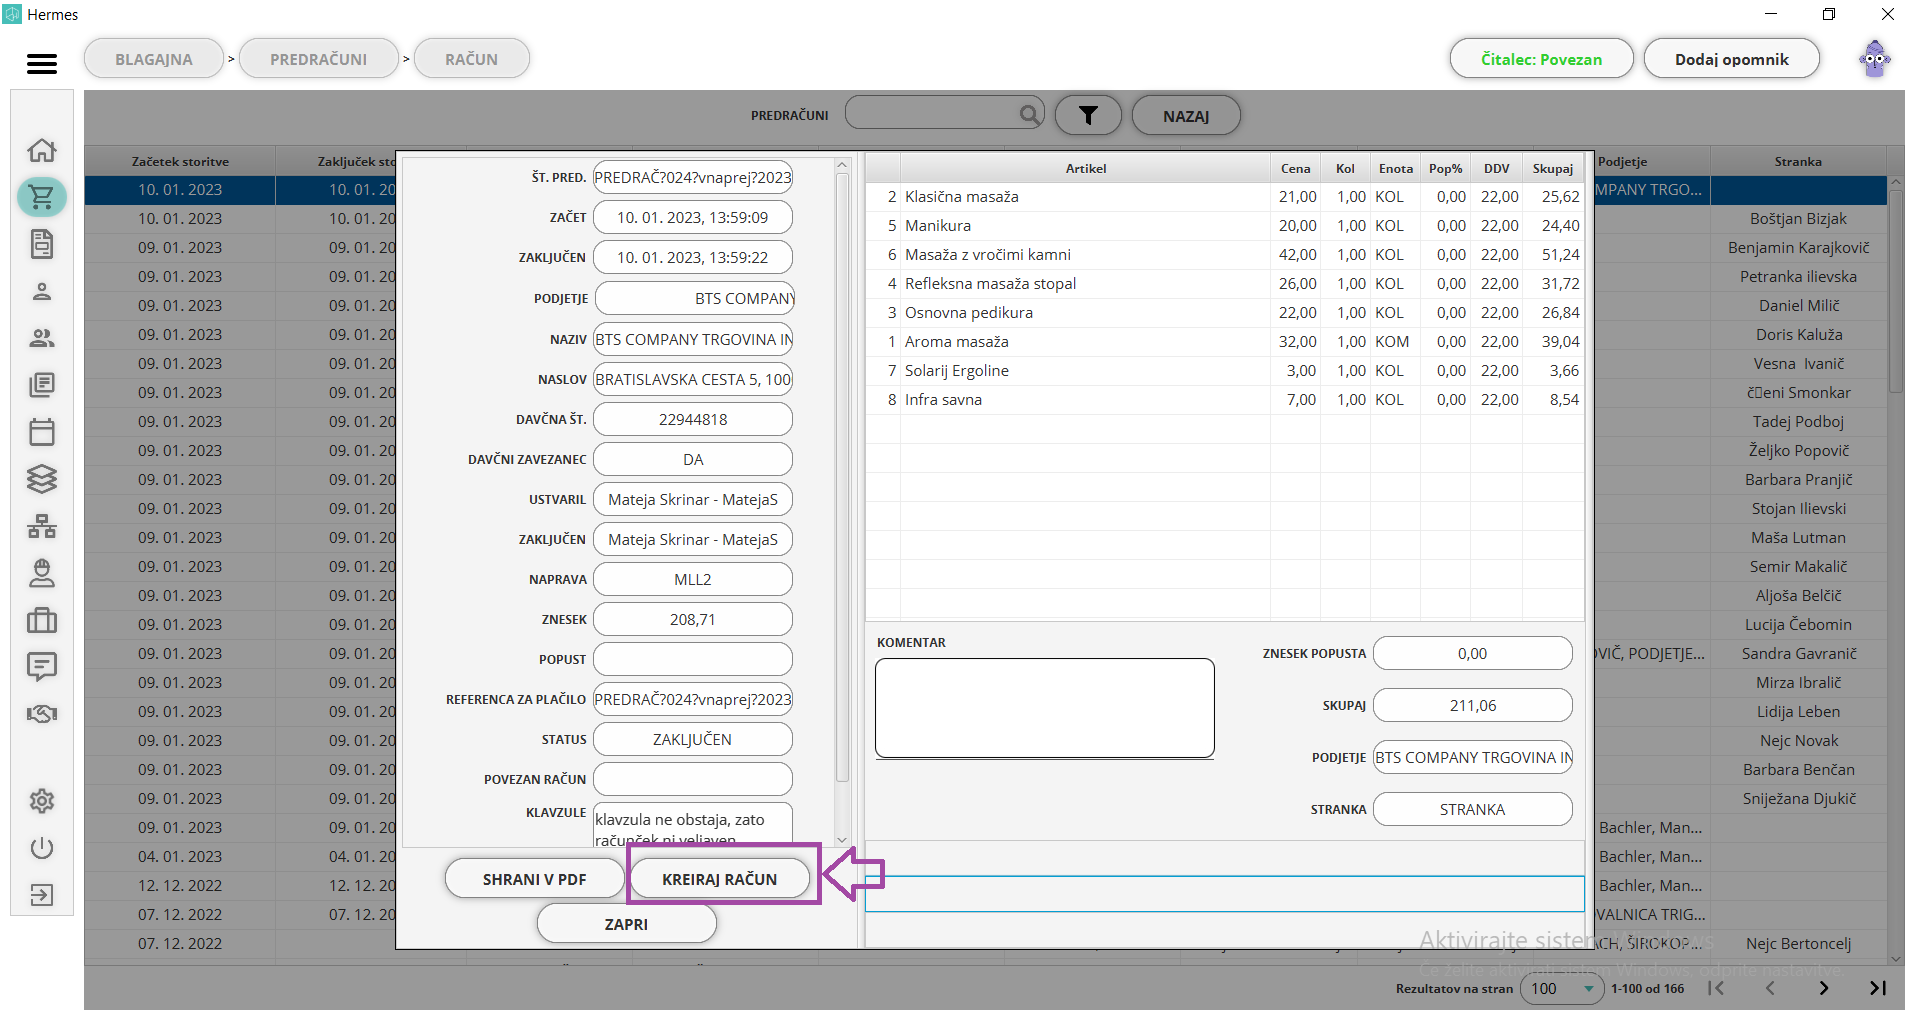Open the stacked pages sidebar icon
The image size is (1916, 1027).
click(42, 385)
